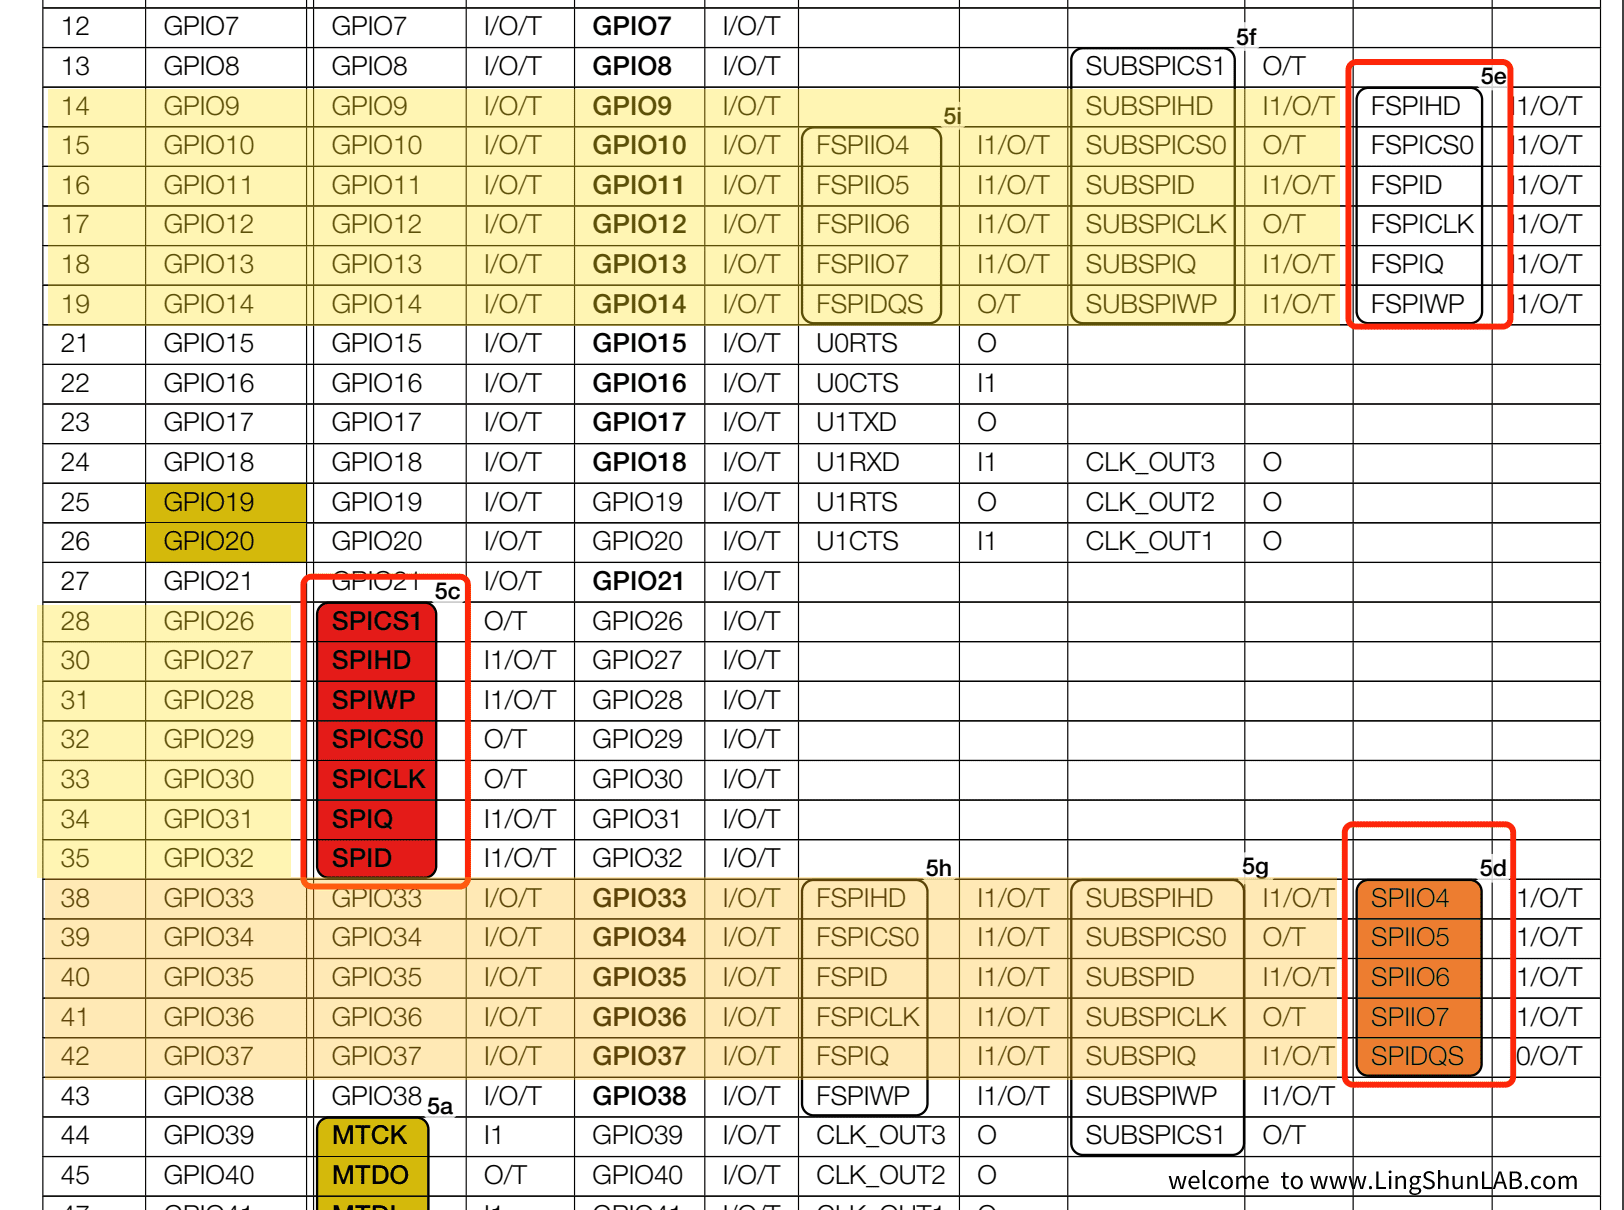Select CLK_OUT2 in pin 45 row
Viewport: 1624px width, 1210px height.
click(880, 1175)
